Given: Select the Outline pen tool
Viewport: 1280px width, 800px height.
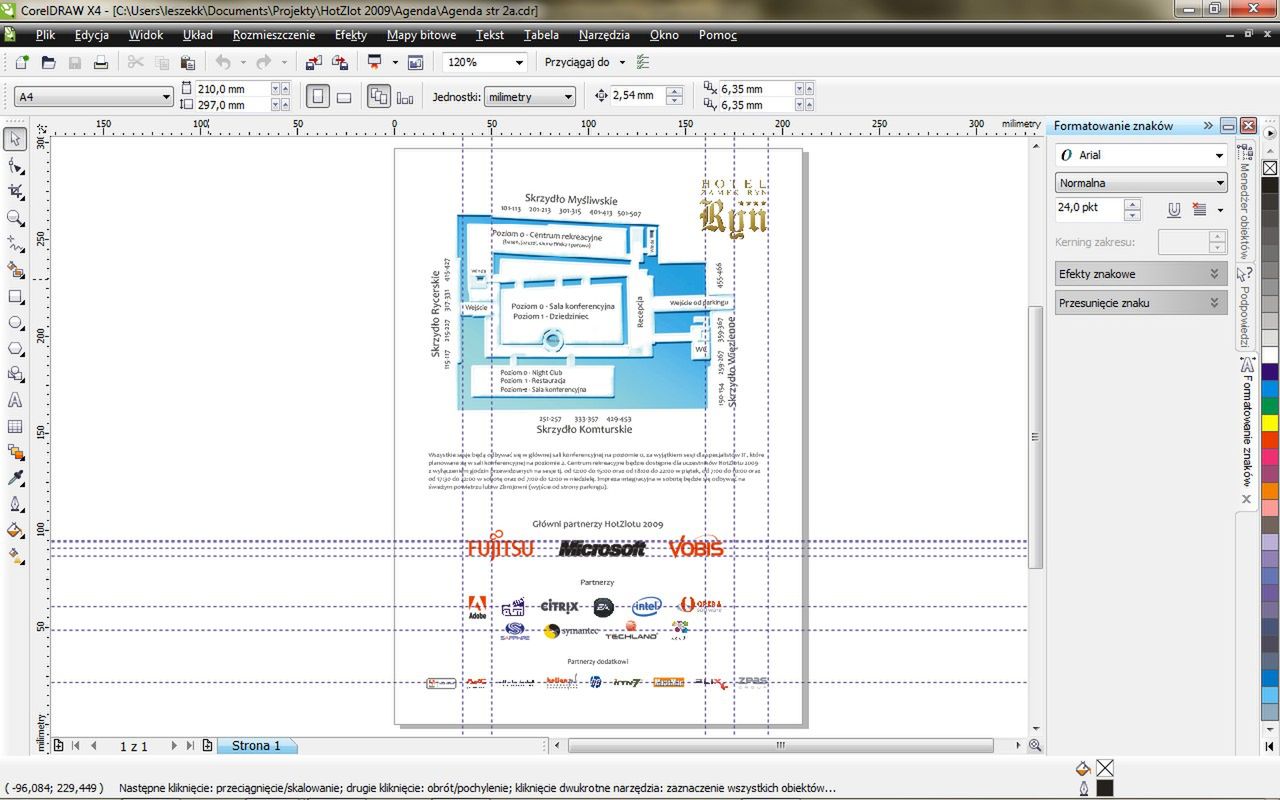Looking at the screenshot, I should pos(15,504).
